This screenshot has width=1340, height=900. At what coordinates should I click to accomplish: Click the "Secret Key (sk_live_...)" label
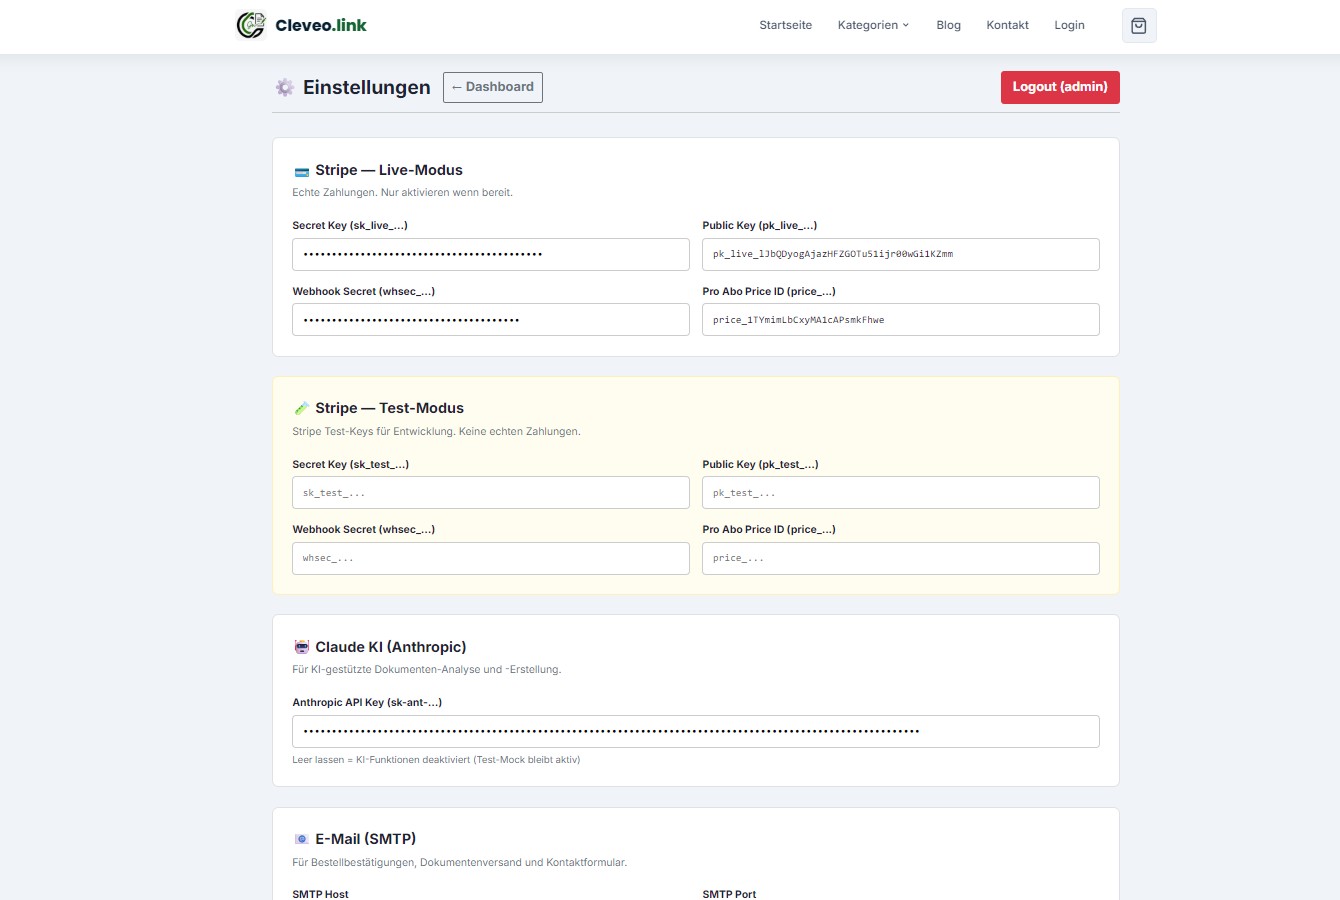350,226
